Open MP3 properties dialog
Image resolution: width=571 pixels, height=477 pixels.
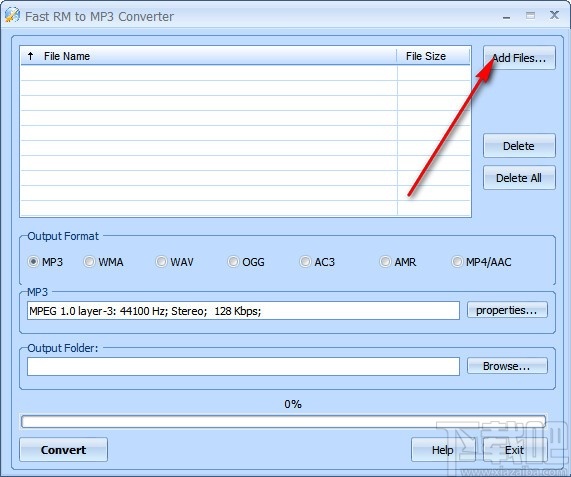tap(507, 310)
